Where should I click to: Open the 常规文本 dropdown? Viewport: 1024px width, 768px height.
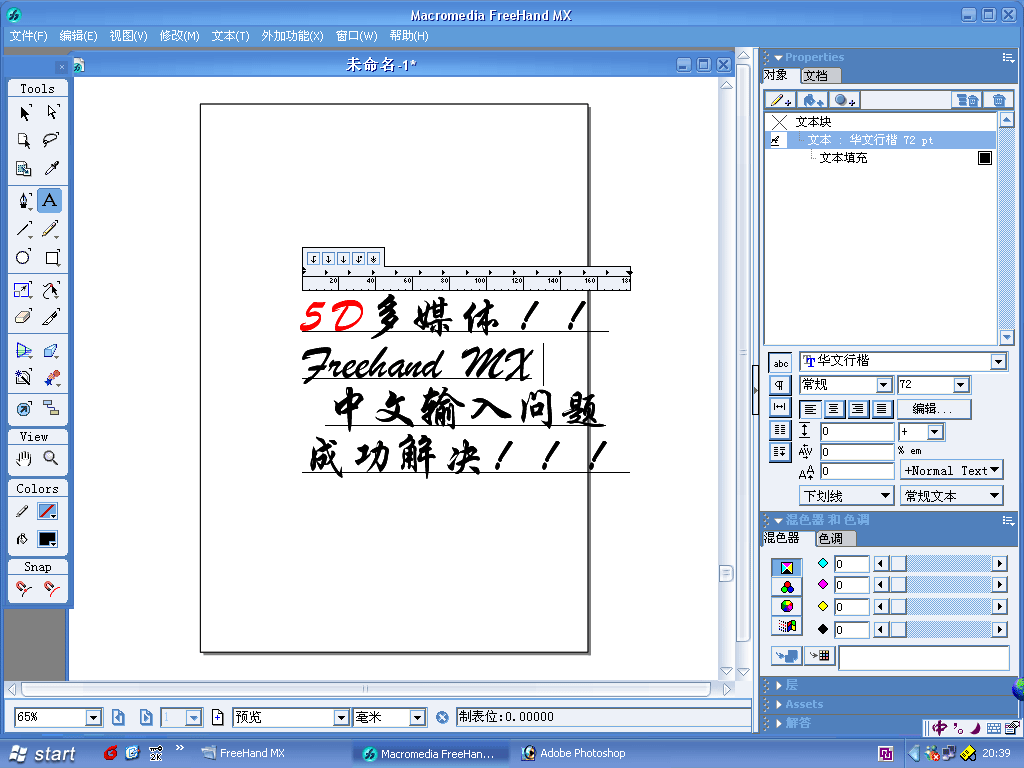(951, 496)
